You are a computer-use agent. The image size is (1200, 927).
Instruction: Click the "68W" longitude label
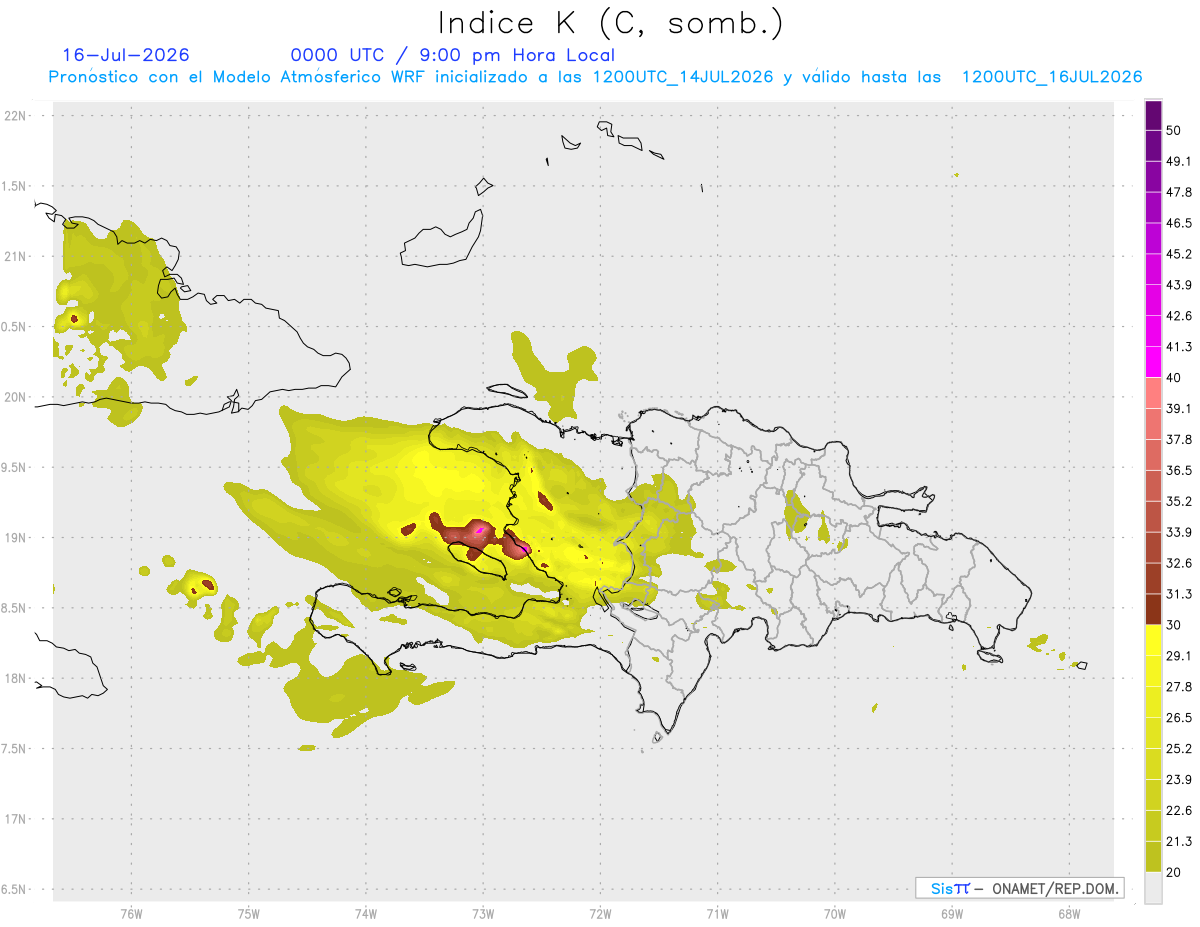pos(1068,913)
